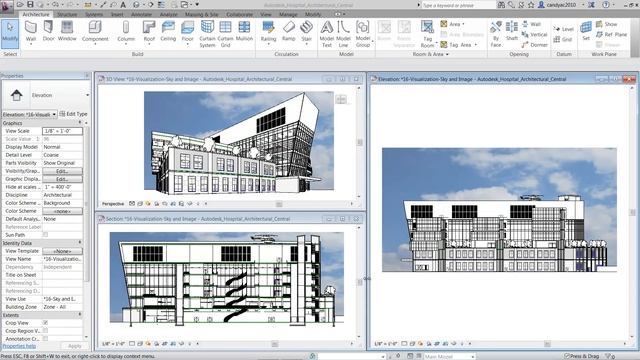Open the Massing & Site ribbon tab
This screenshot has width=640, height=360.
click(201, 14)
